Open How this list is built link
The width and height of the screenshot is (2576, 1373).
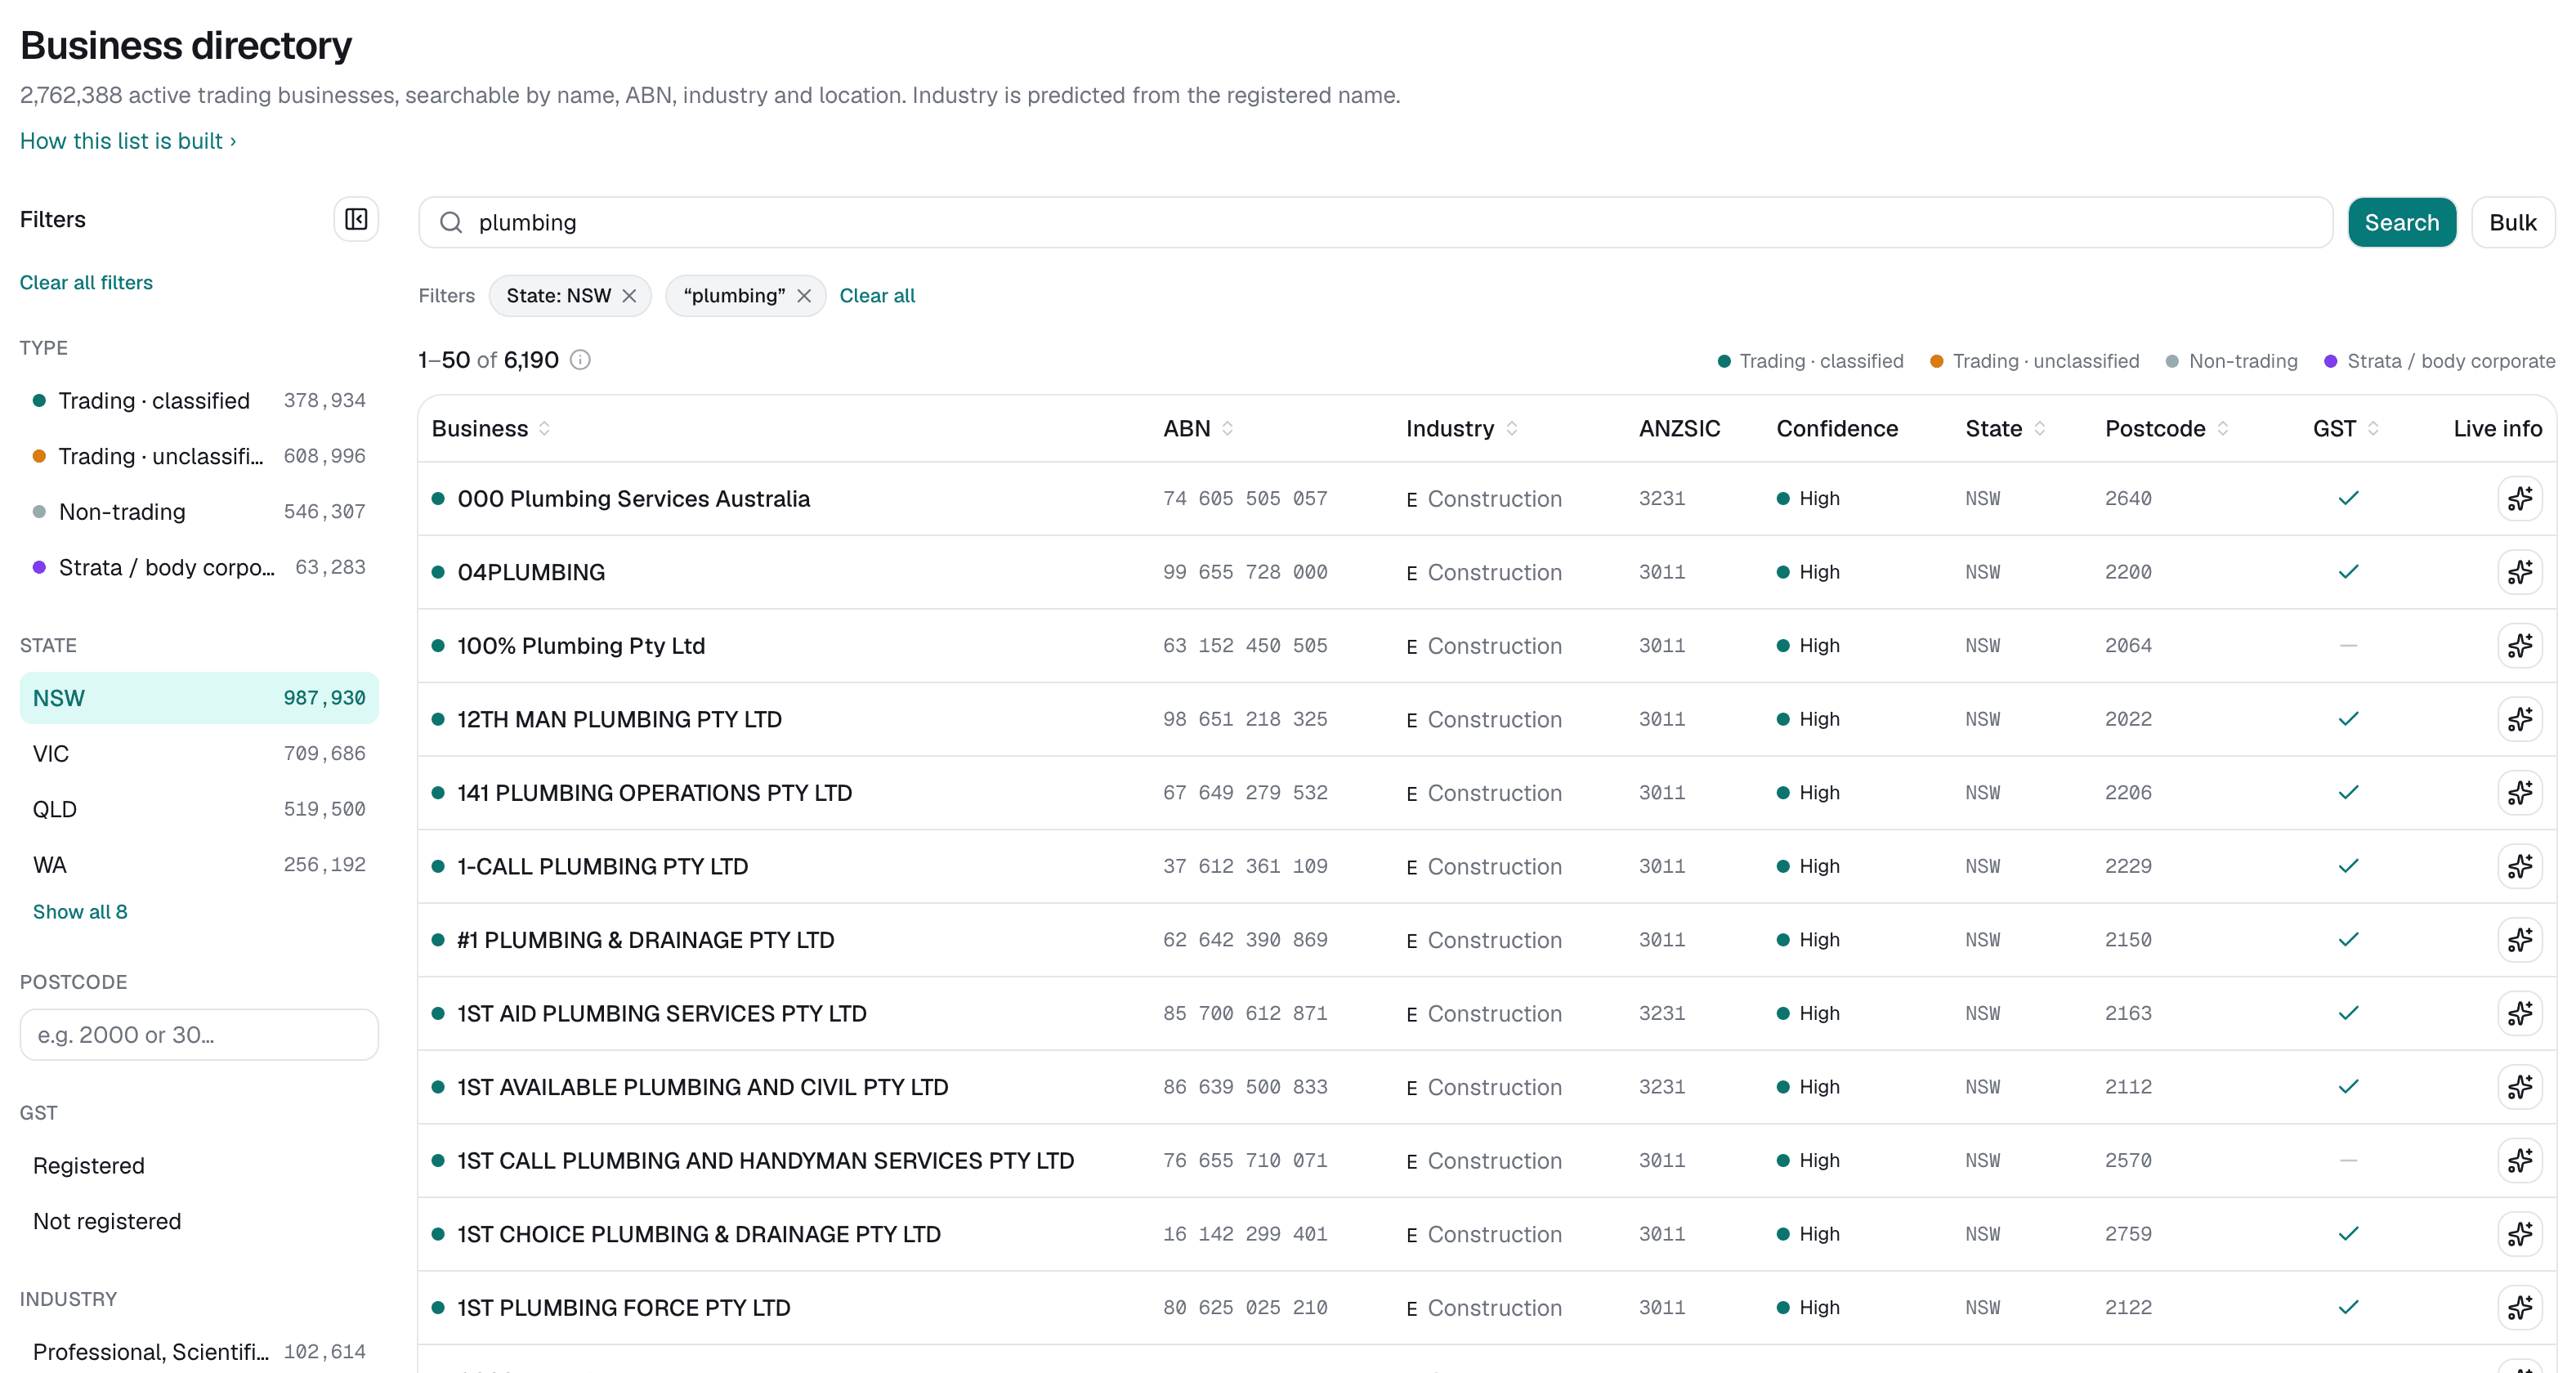(x=128, y=141)
